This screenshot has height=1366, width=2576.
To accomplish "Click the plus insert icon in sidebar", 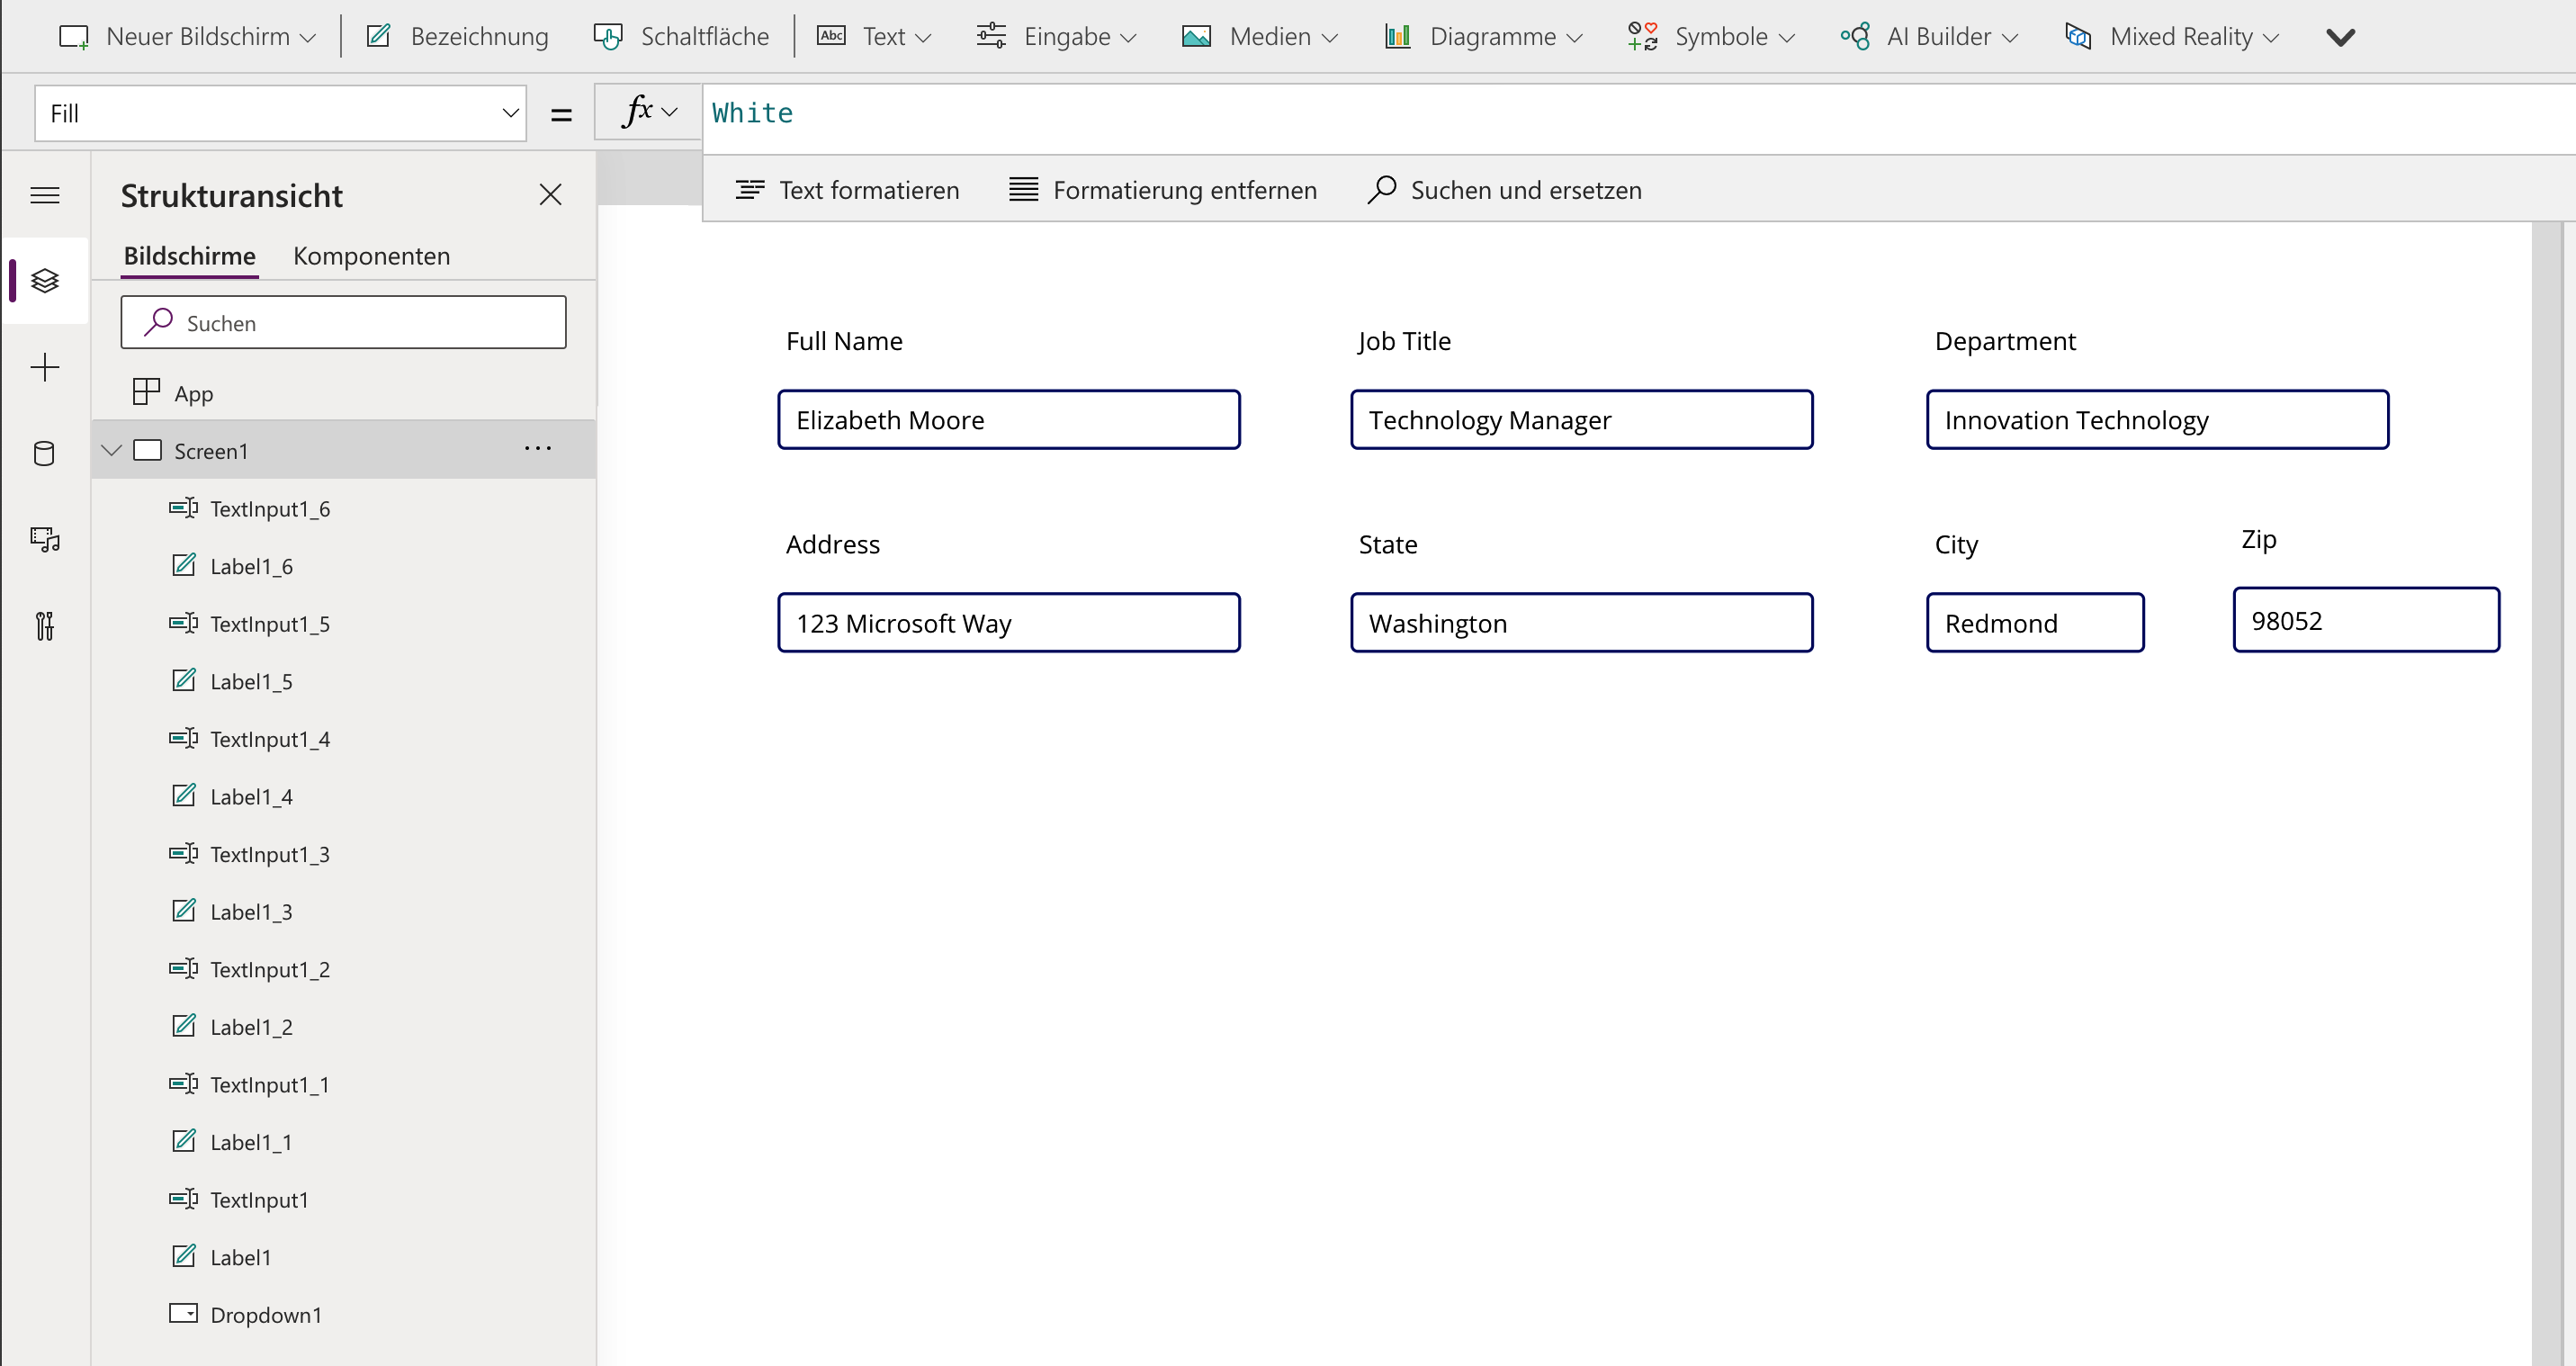I will [x=45, y=367].
